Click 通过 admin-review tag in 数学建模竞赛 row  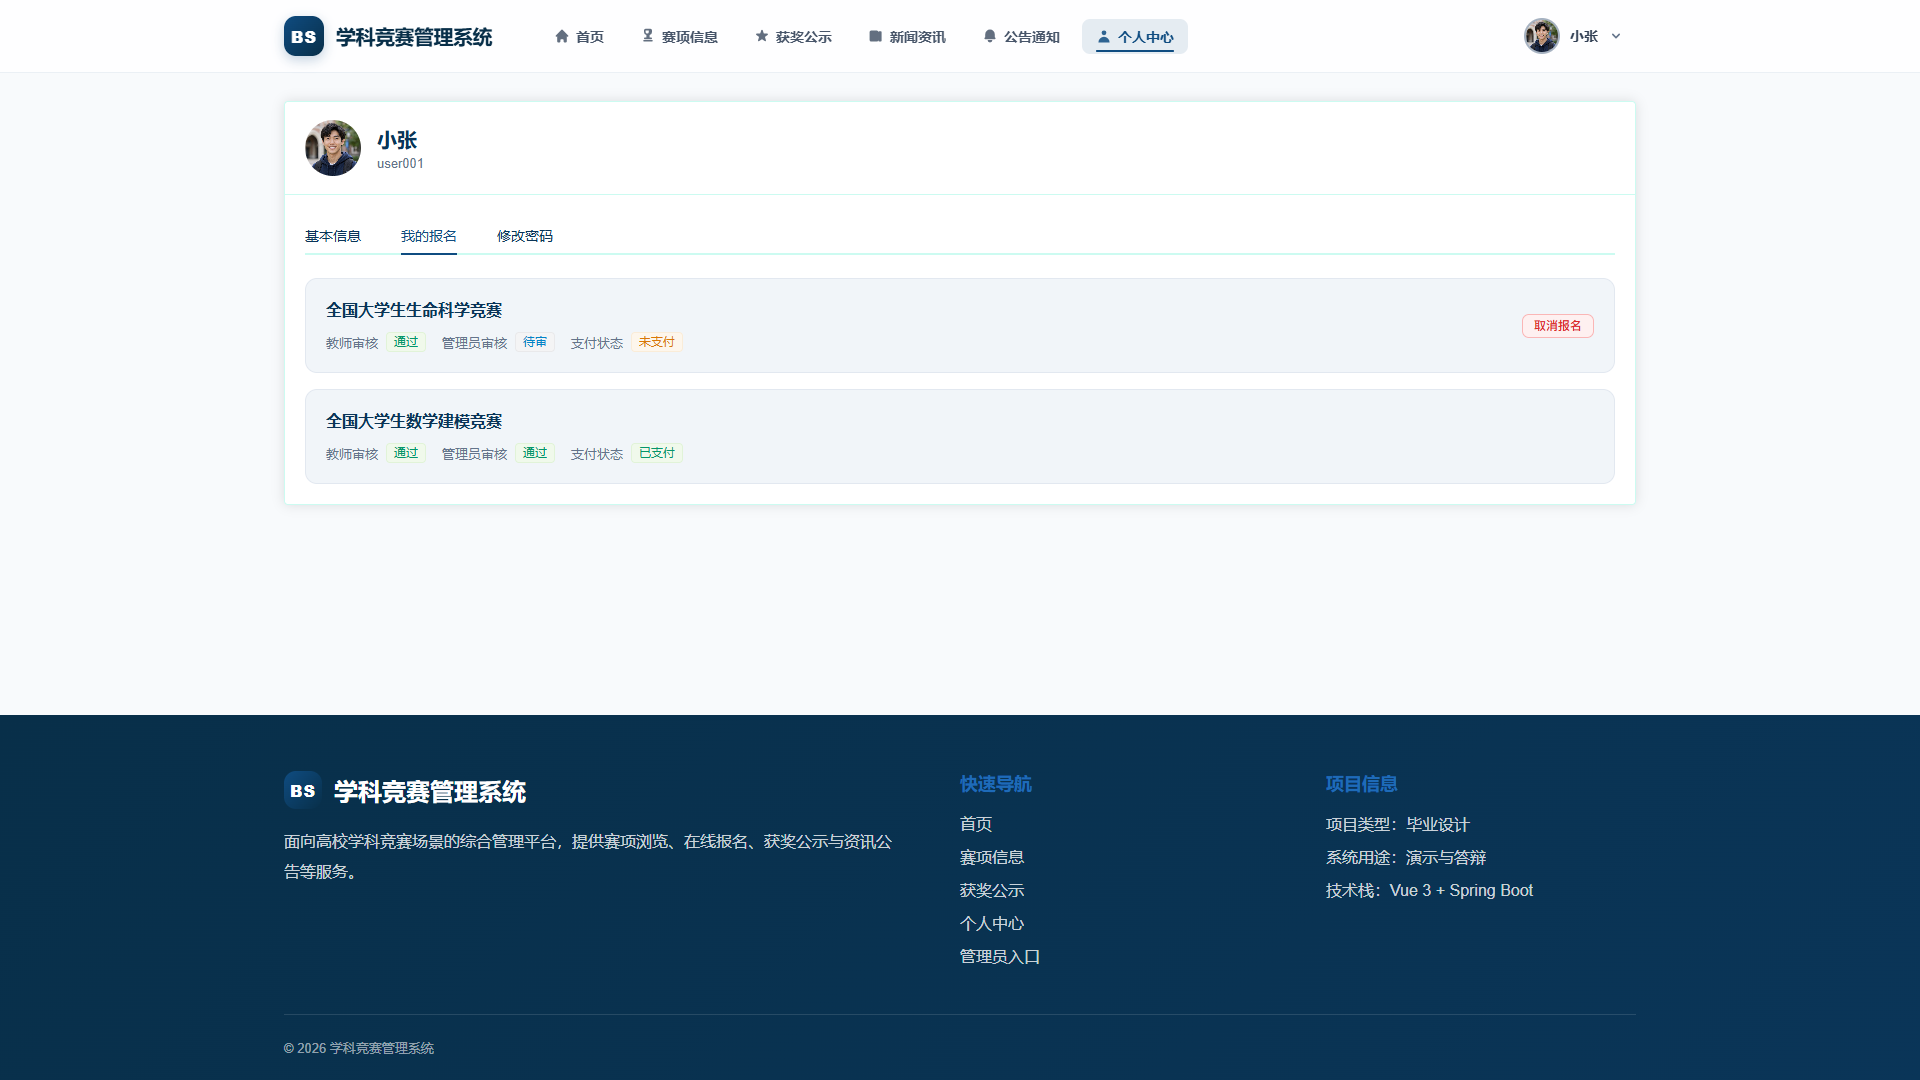click(535, 453)
